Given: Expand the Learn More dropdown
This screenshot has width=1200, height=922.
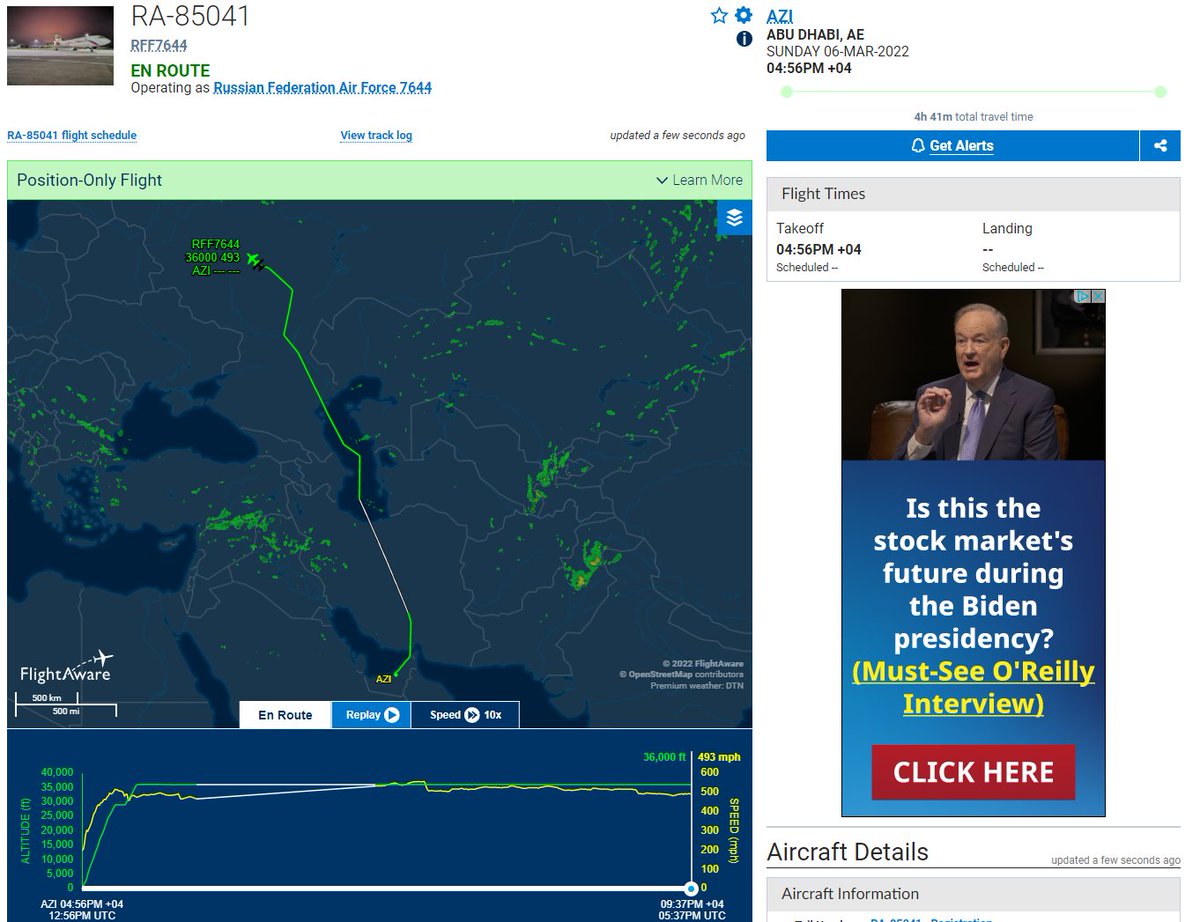Looking at the screenshot, I should [699, 180].
